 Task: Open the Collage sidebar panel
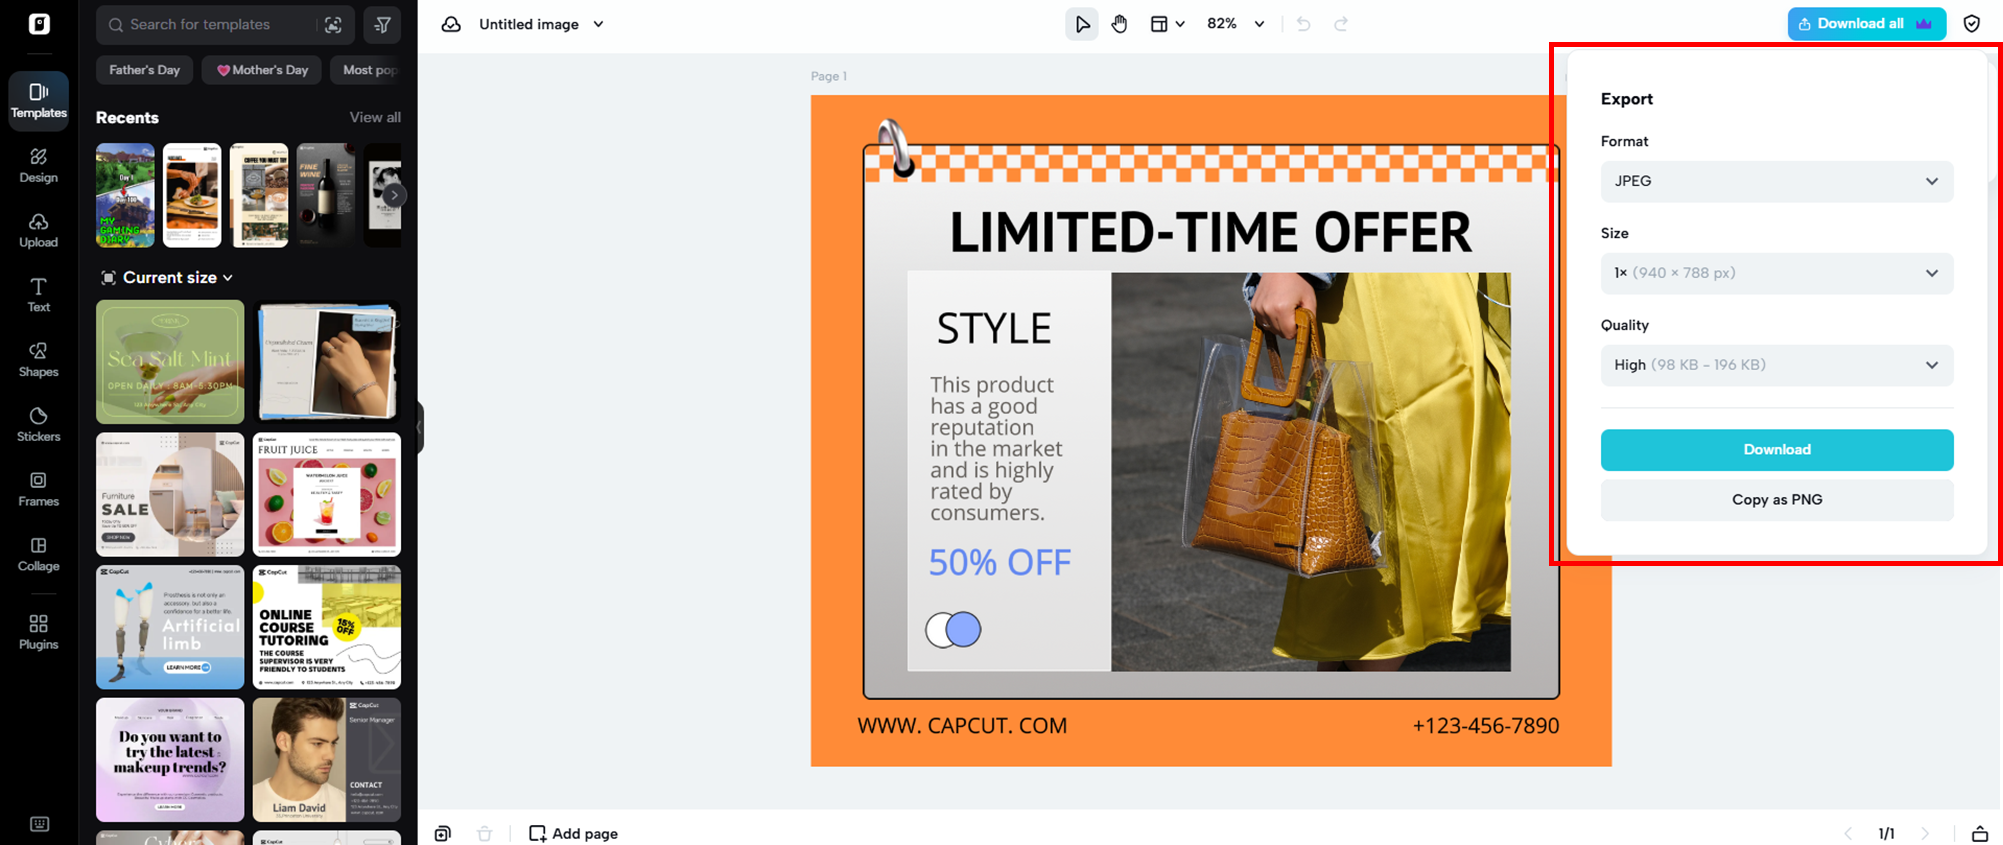[39, 554]
